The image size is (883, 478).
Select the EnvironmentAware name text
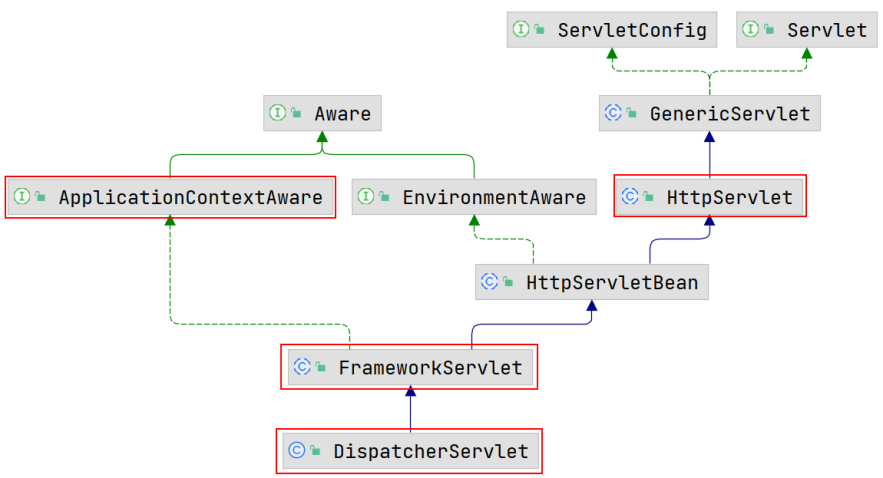coord(494,197)
